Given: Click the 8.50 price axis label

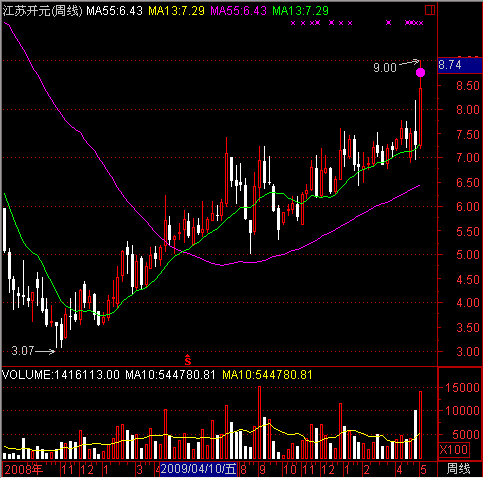Looking at the screenshot, I should tap(468, 86).
